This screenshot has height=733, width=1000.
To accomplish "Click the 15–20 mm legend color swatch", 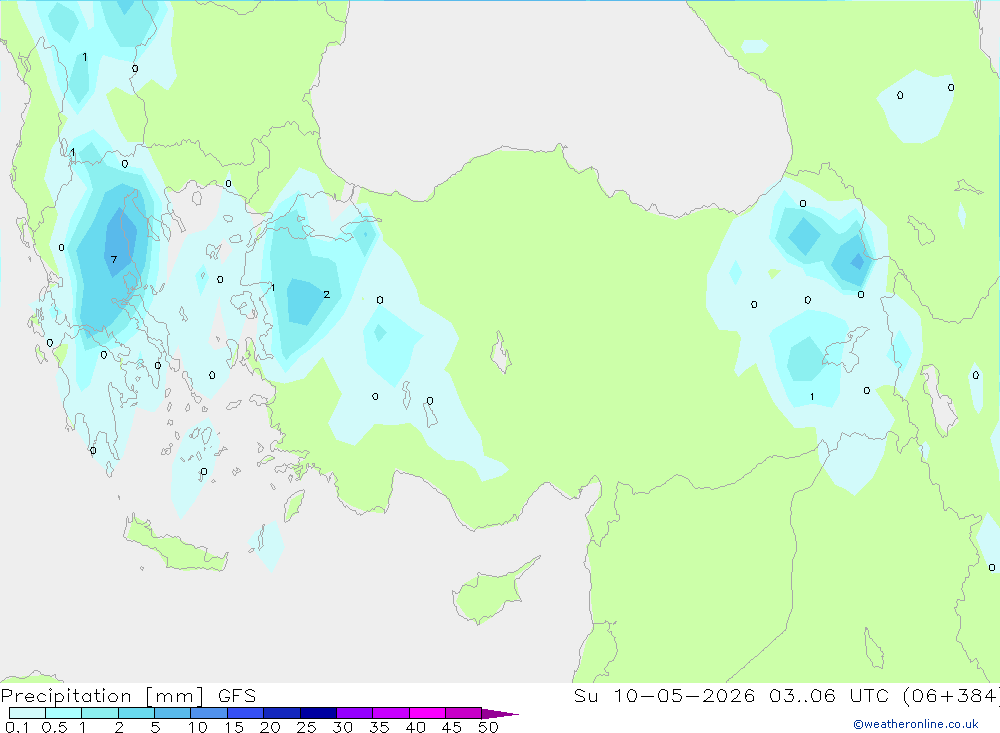I will (246, 713).
